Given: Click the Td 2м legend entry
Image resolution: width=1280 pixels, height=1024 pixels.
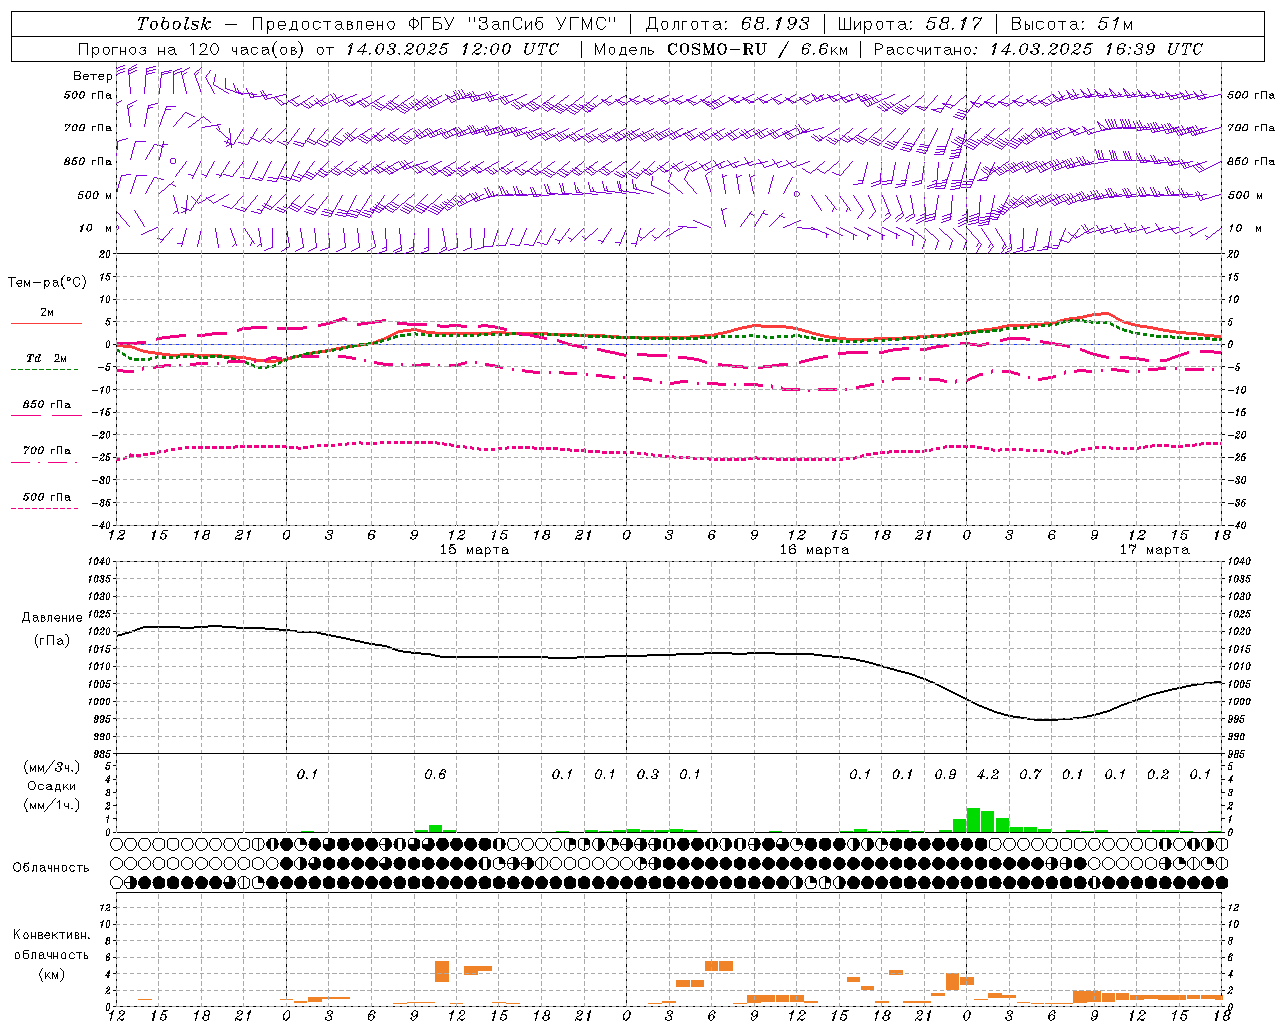Looking at the screenshot, I should (x=46, y=358).
